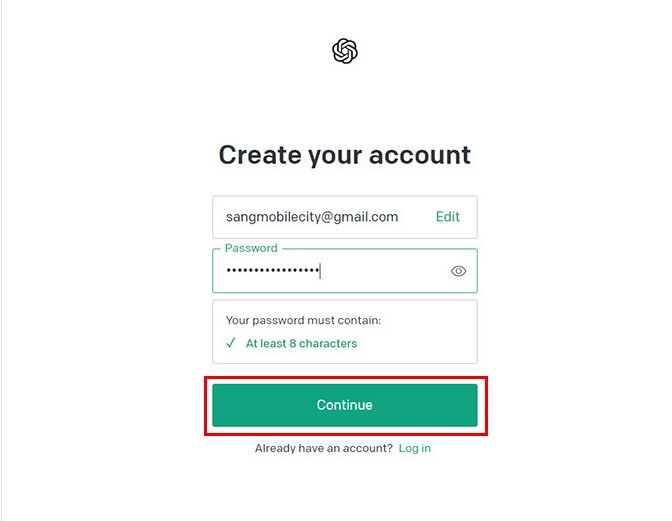The image size is (672, 521).
Task: Submit the form with the Continue button
Action: tap(345, 405)
